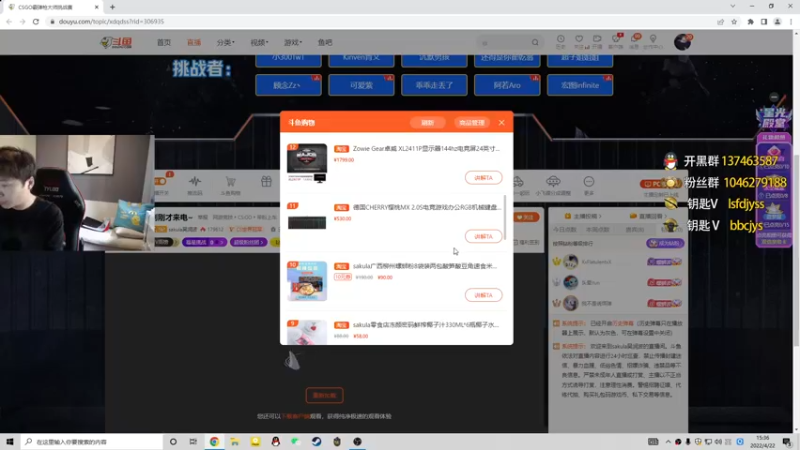The width and height of the screenshot is (800, 450).
Task: Select challenger 阿若Aro
Action: coord(507,85)
